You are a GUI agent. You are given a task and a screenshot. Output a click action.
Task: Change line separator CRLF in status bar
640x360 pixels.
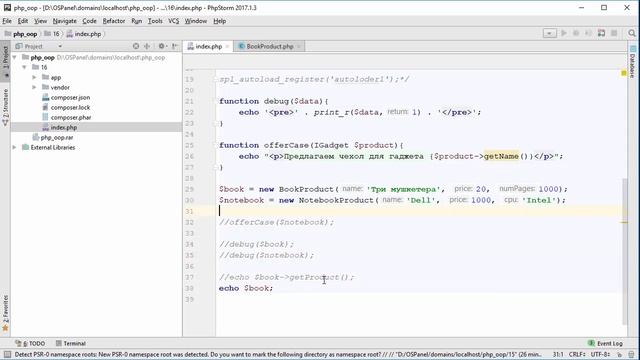pos(578,354)
